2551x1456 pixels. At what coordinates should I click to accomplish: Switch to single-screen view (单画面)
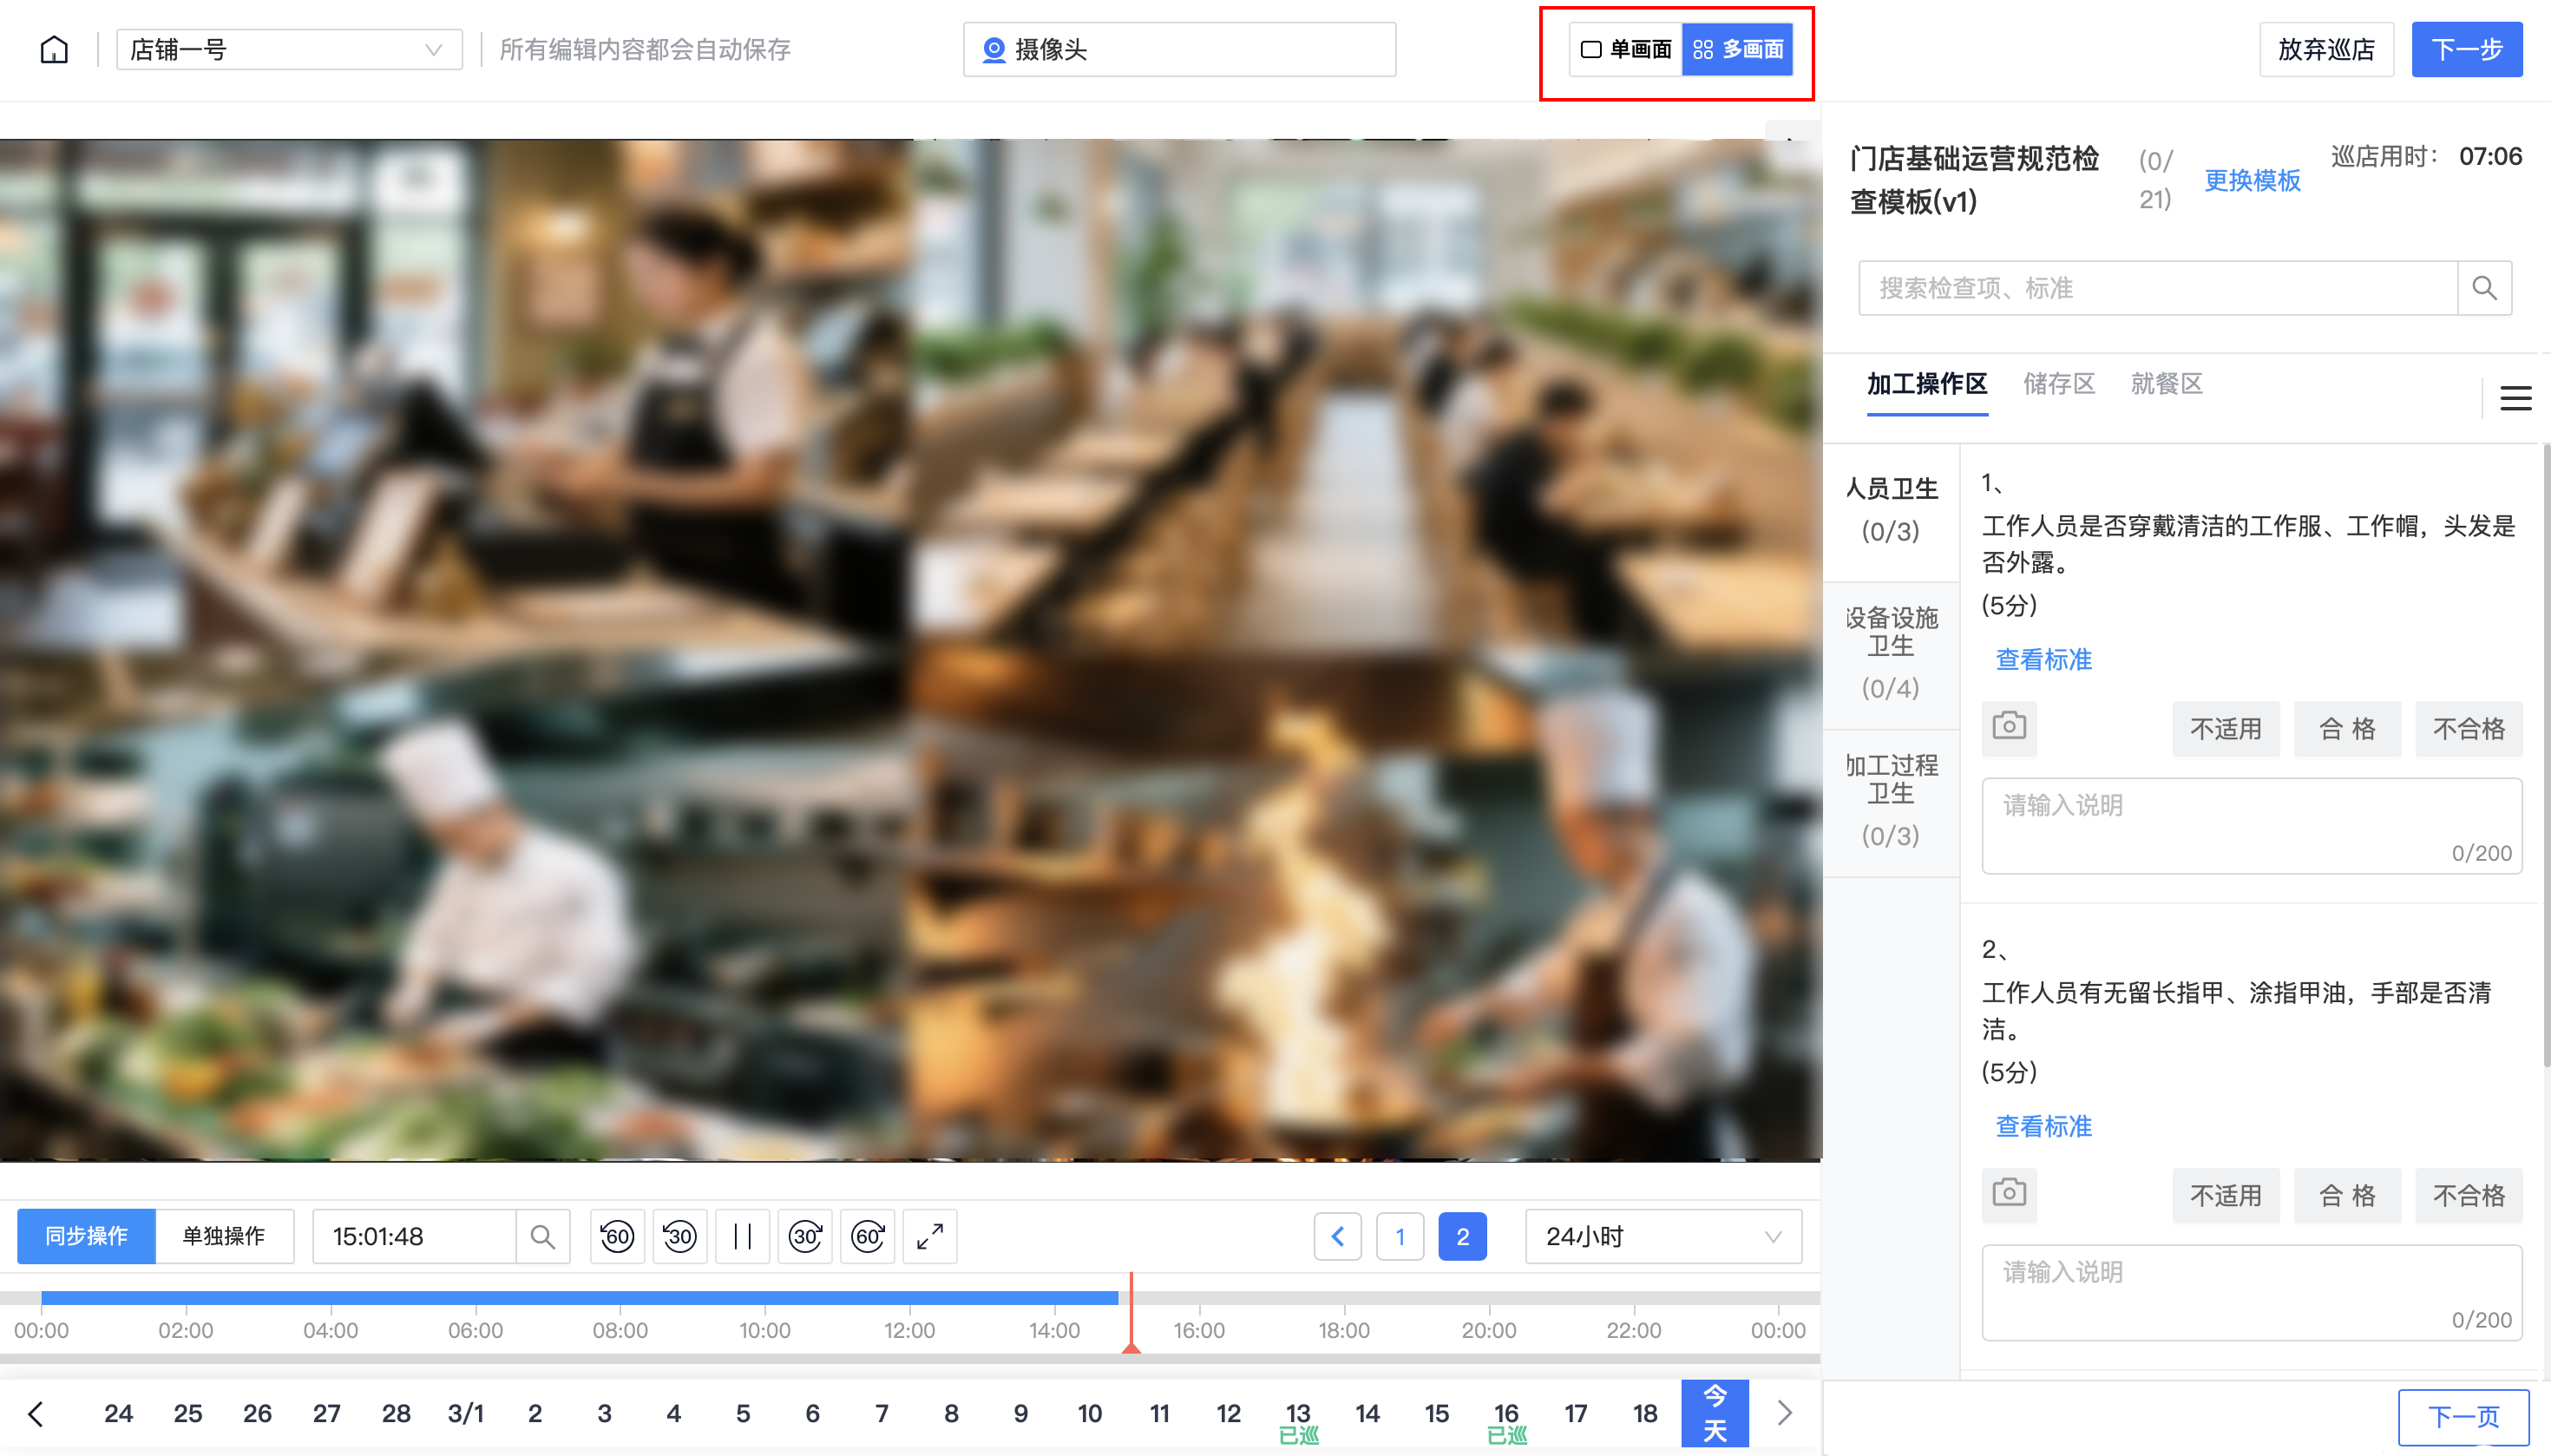tap(1627, 49)
